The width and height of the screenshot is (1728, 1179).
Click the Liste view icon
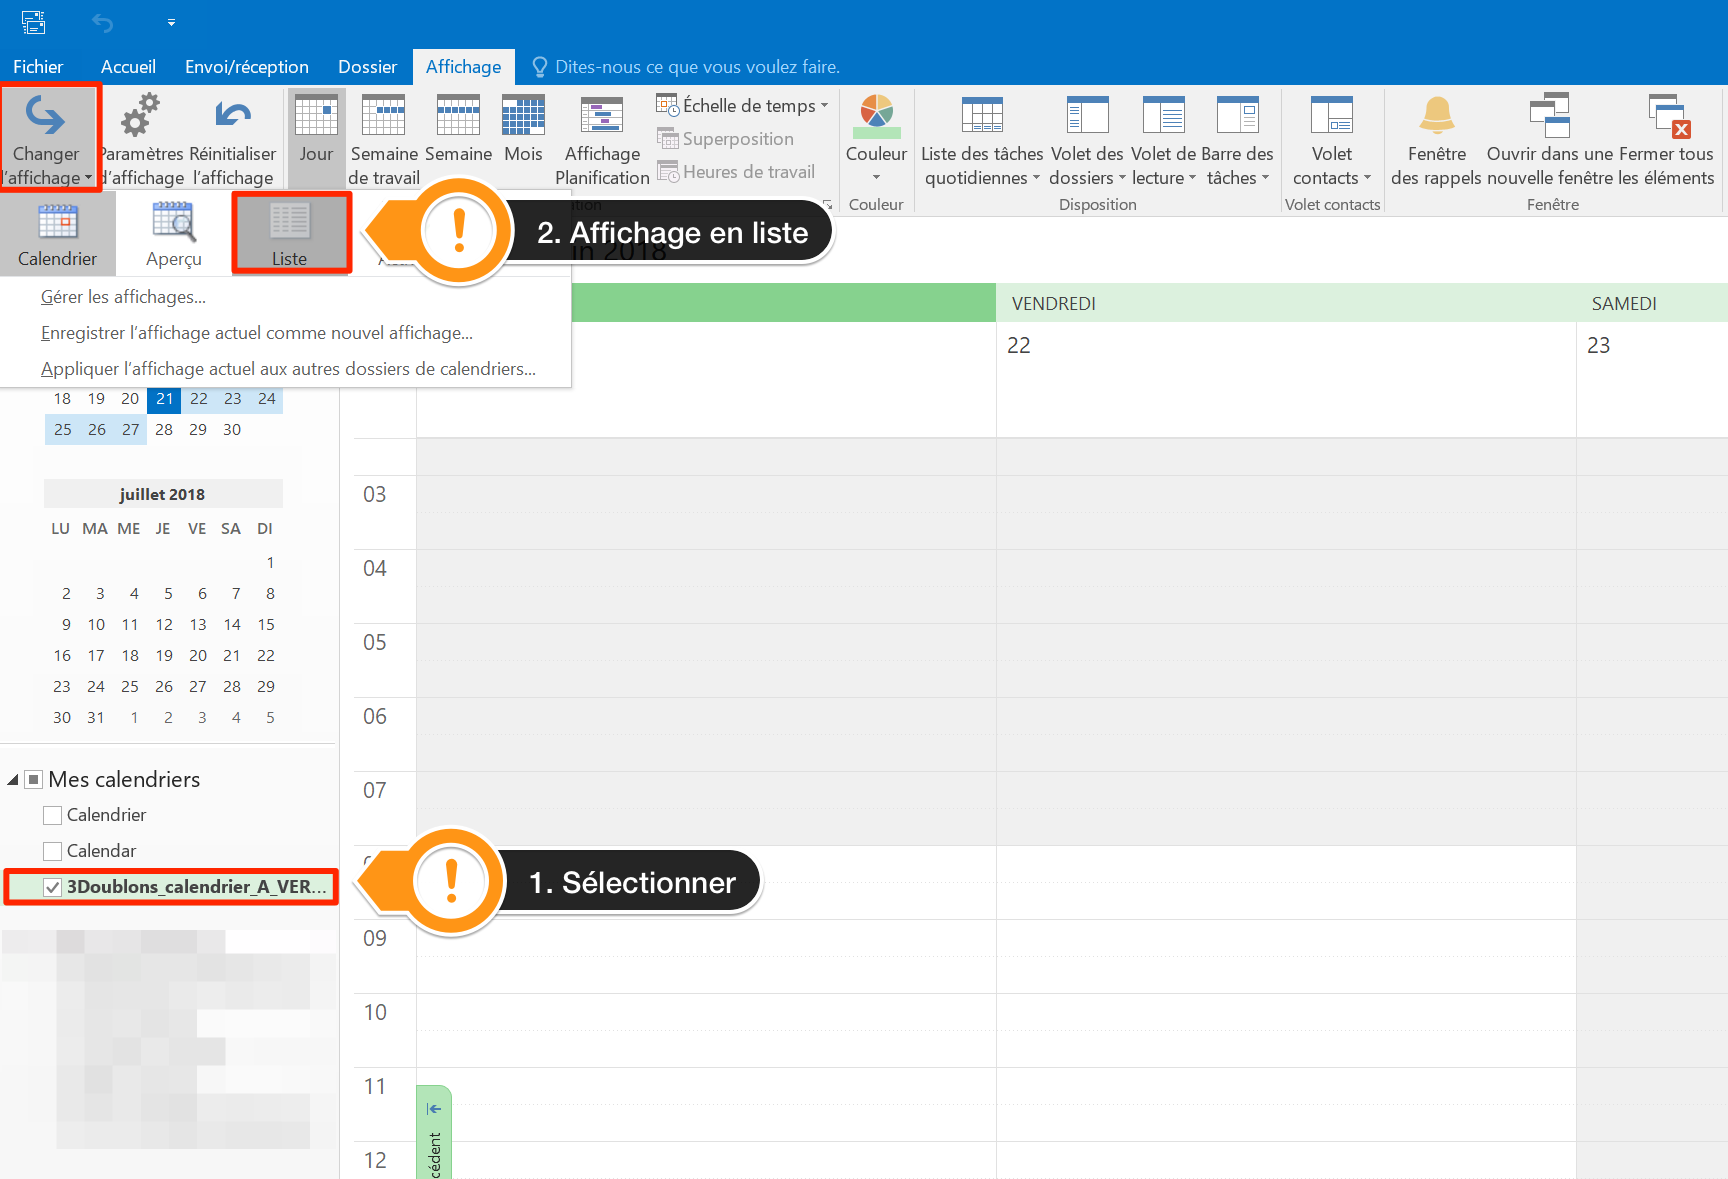(290, 223)
